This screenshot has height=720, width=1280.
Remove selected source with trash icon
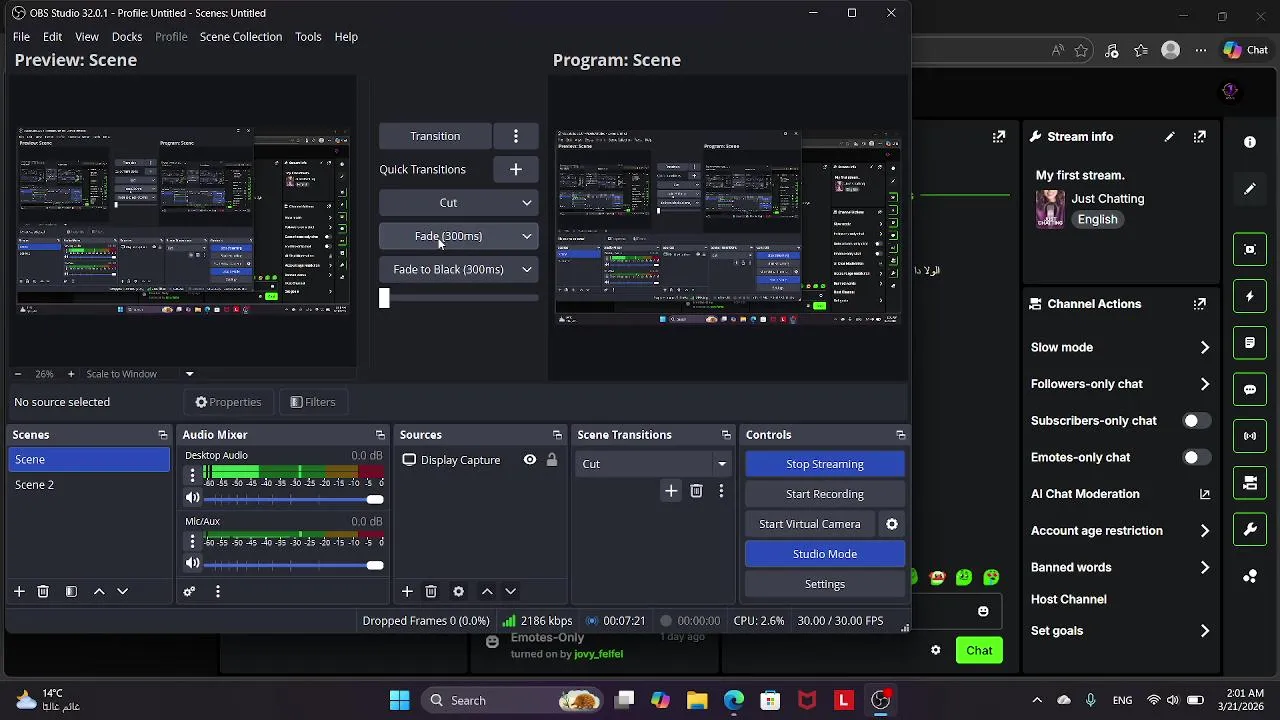pos(431,591)
